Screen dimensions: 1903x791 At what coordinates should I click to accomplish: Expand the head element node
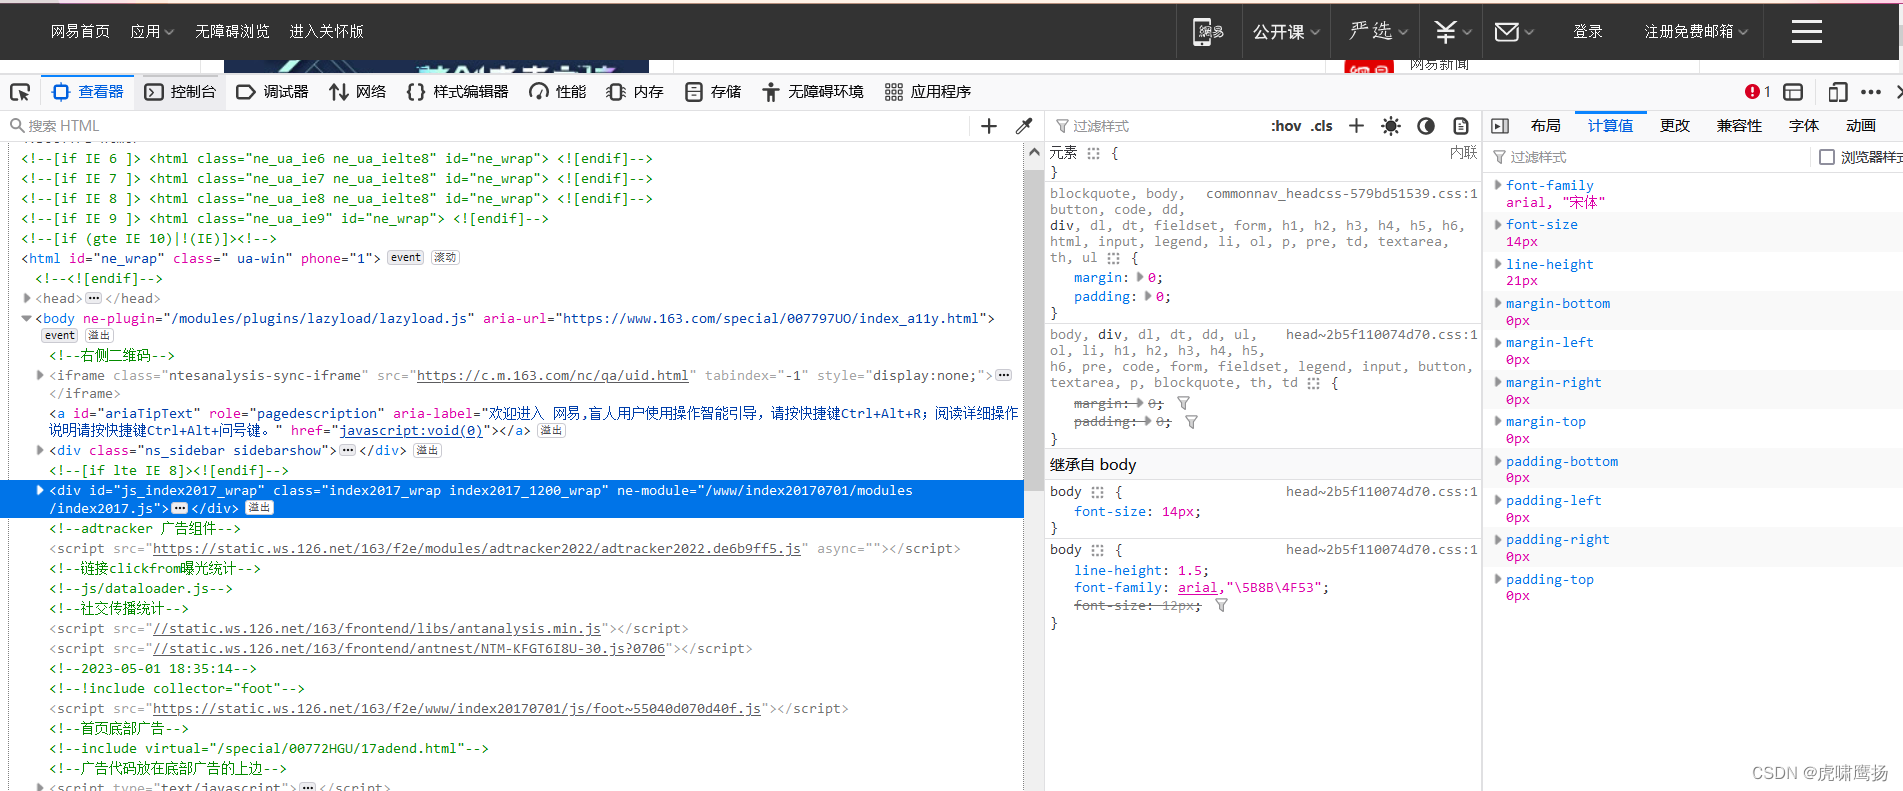(27, 298)
